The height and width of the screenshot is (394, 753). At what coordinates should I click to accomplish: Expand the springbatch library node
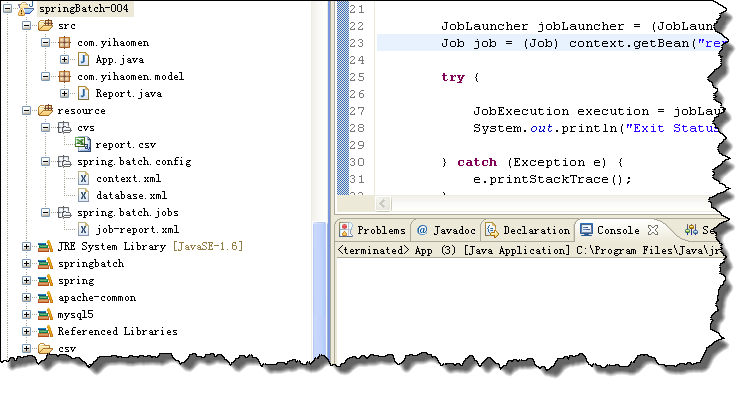26,263
